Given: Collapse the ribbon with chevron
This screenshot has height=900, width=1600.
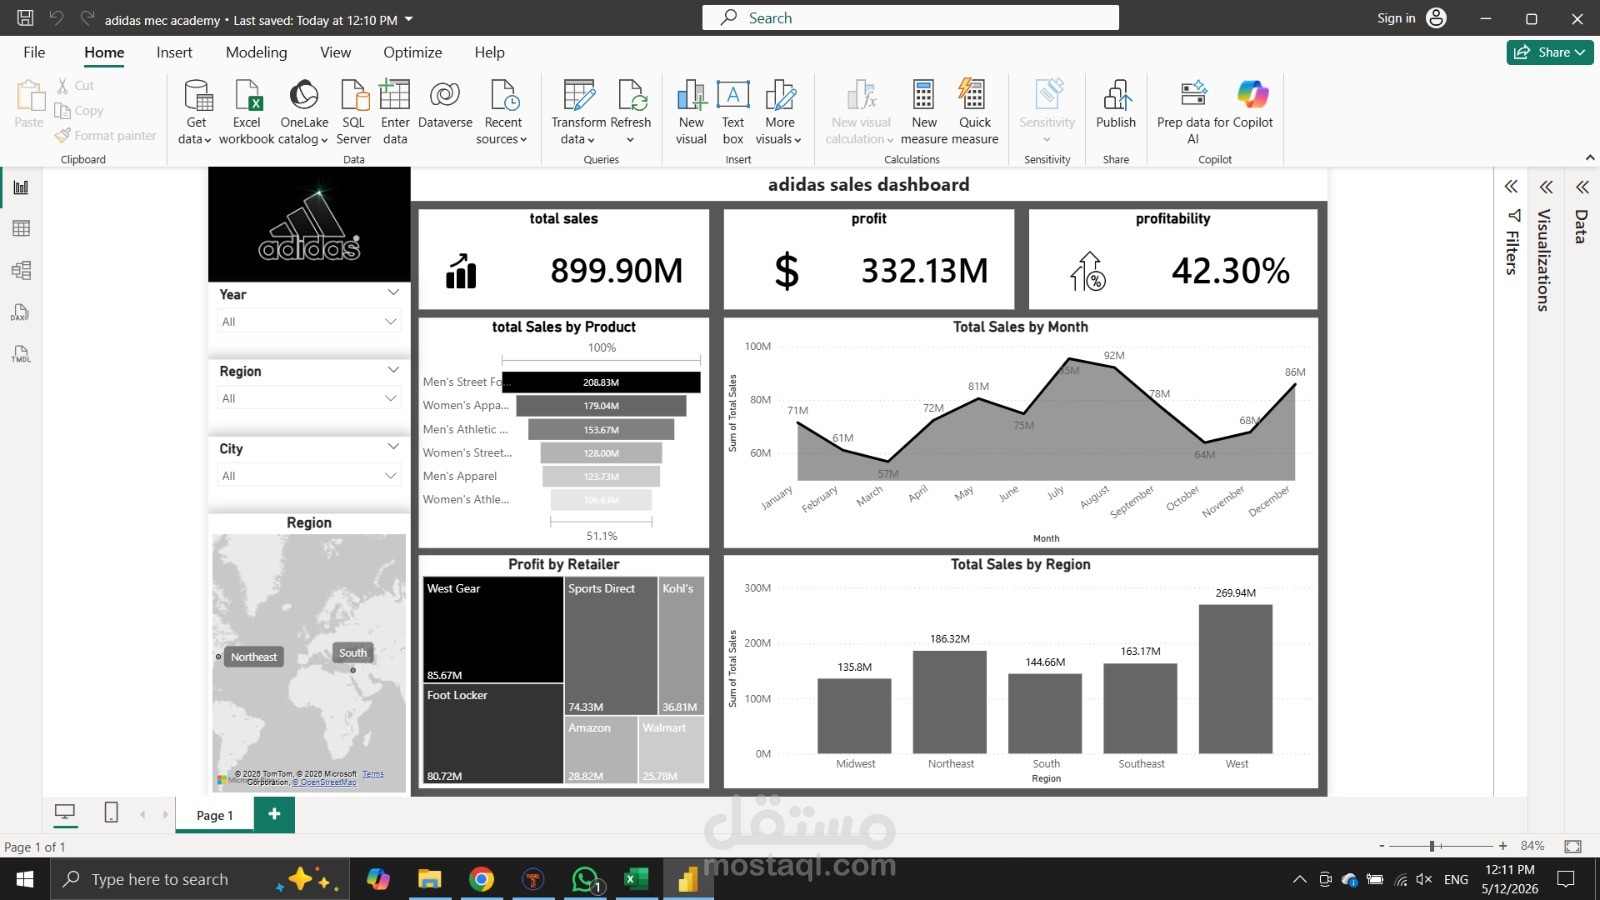Looking at the screenshot, I should pyautogui.click(x=1590, y=158).
